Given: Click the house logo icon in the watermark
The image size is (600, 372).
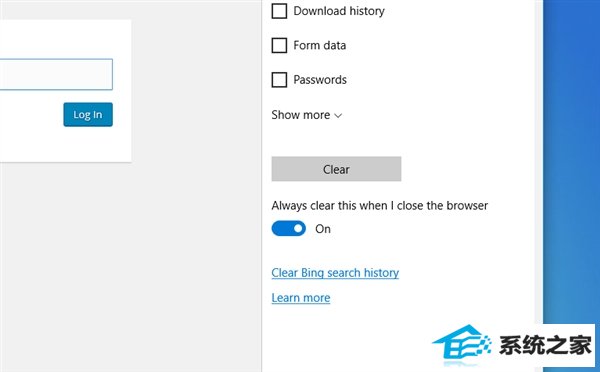Looking at the screenshot, I should [462, 344].
